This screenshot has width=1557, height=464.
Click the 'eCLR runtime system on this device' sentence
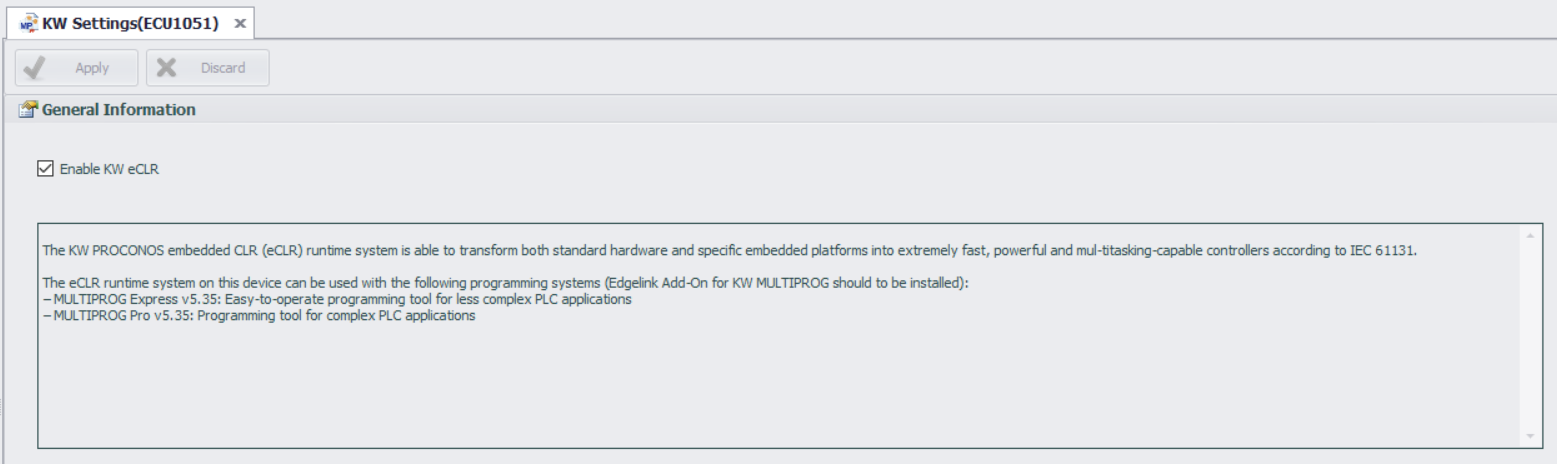point(506,283)
